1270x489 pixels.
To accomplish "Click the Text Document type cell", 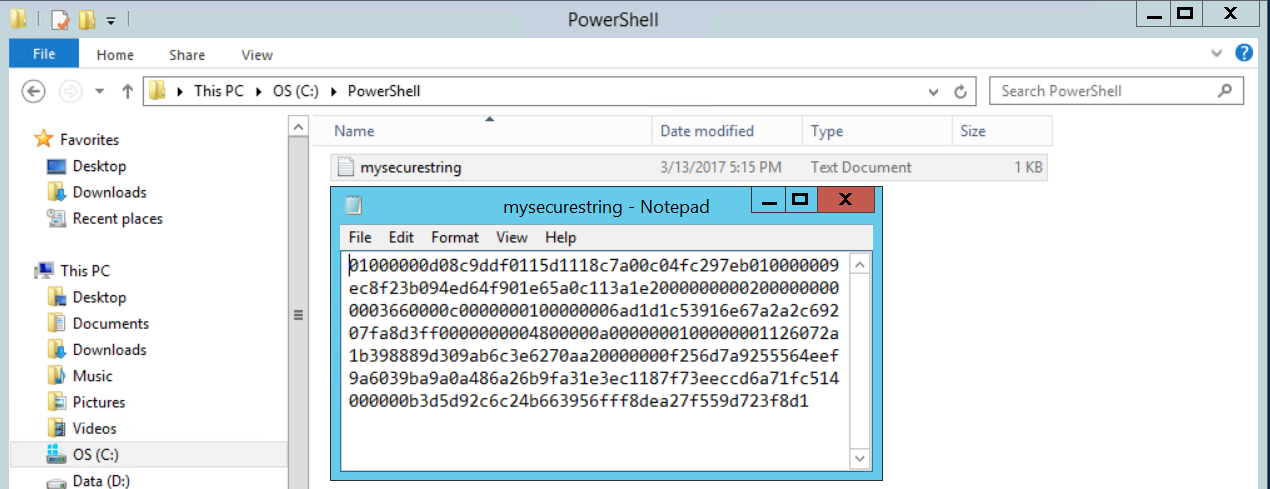I will coord(861,167).
